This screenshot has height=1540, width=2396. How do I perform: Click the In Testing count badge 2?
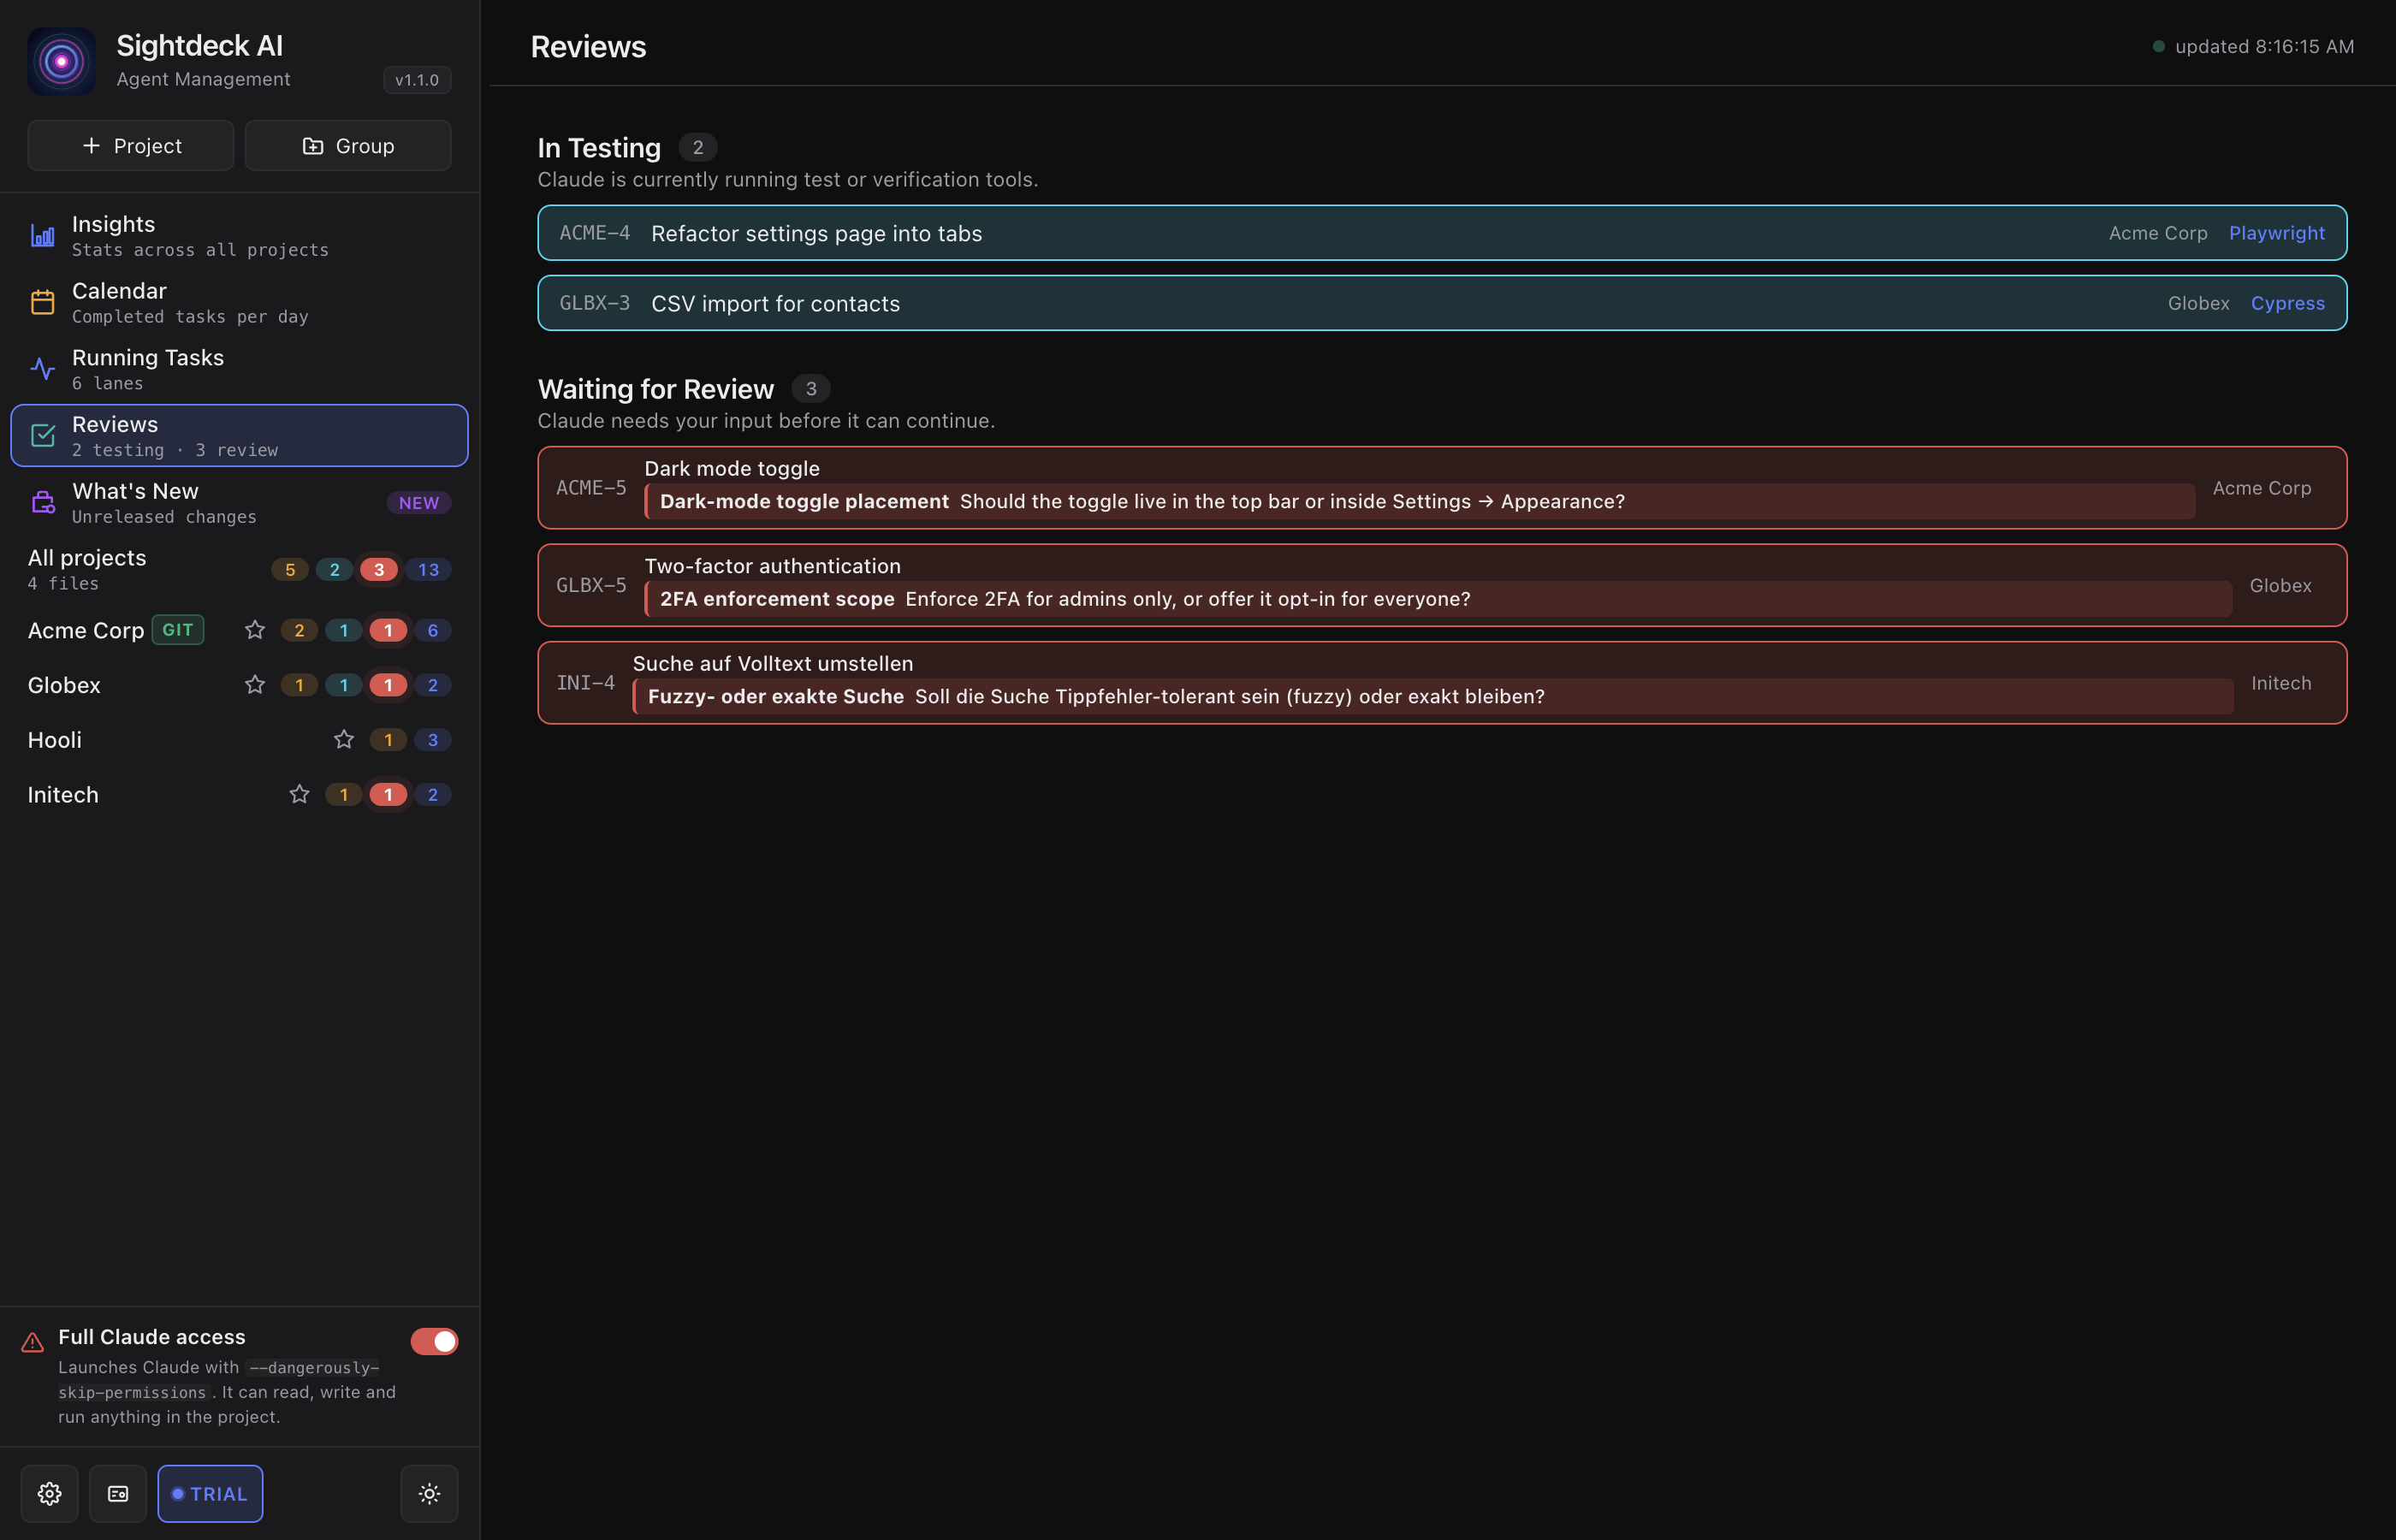(x=698, y=147)
